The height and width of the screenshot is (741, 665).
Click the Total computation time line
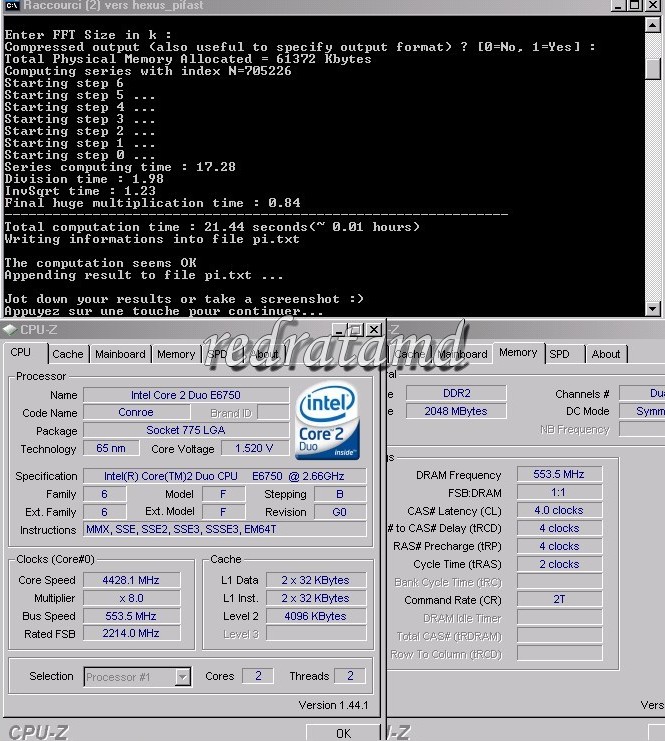pyautogui.click(x=212, y=227)
